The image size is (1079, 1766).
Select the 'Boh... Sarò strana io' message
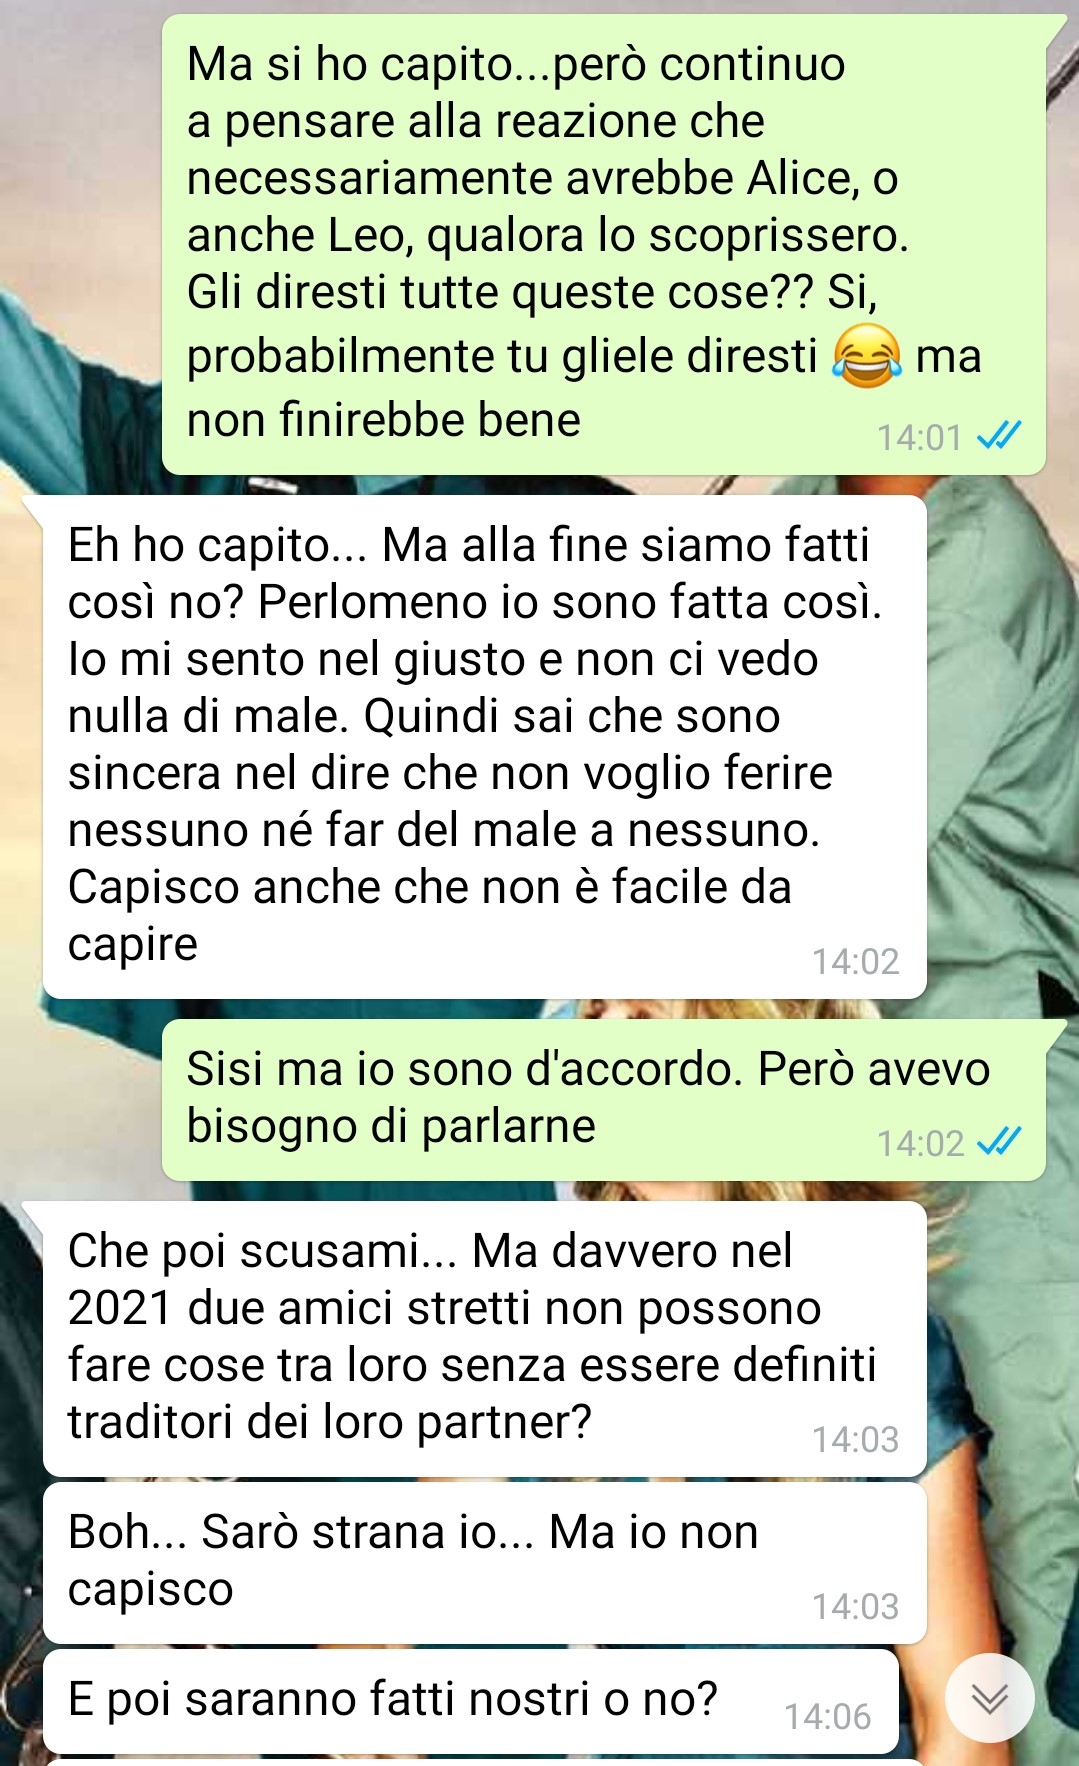[484, 1563]
